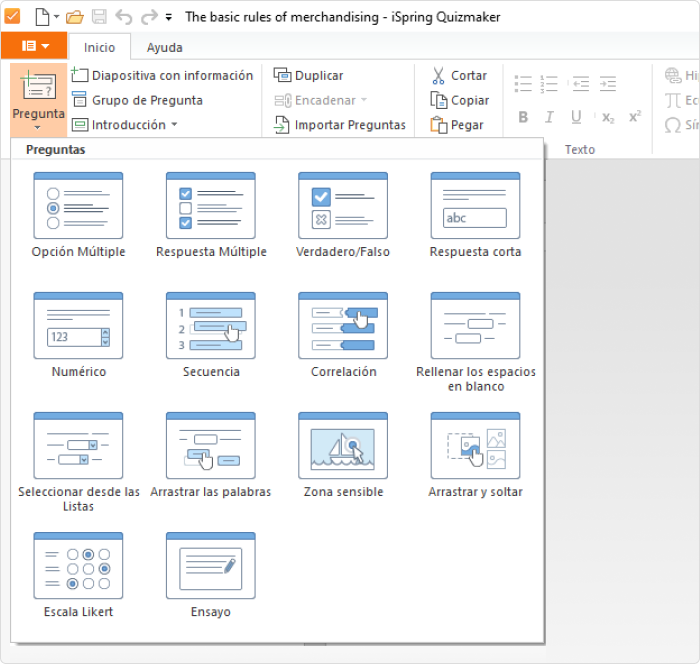Undo the last action
Image resolution: width=700 pixels, height=664 pixels.
(x=124, y=17)
